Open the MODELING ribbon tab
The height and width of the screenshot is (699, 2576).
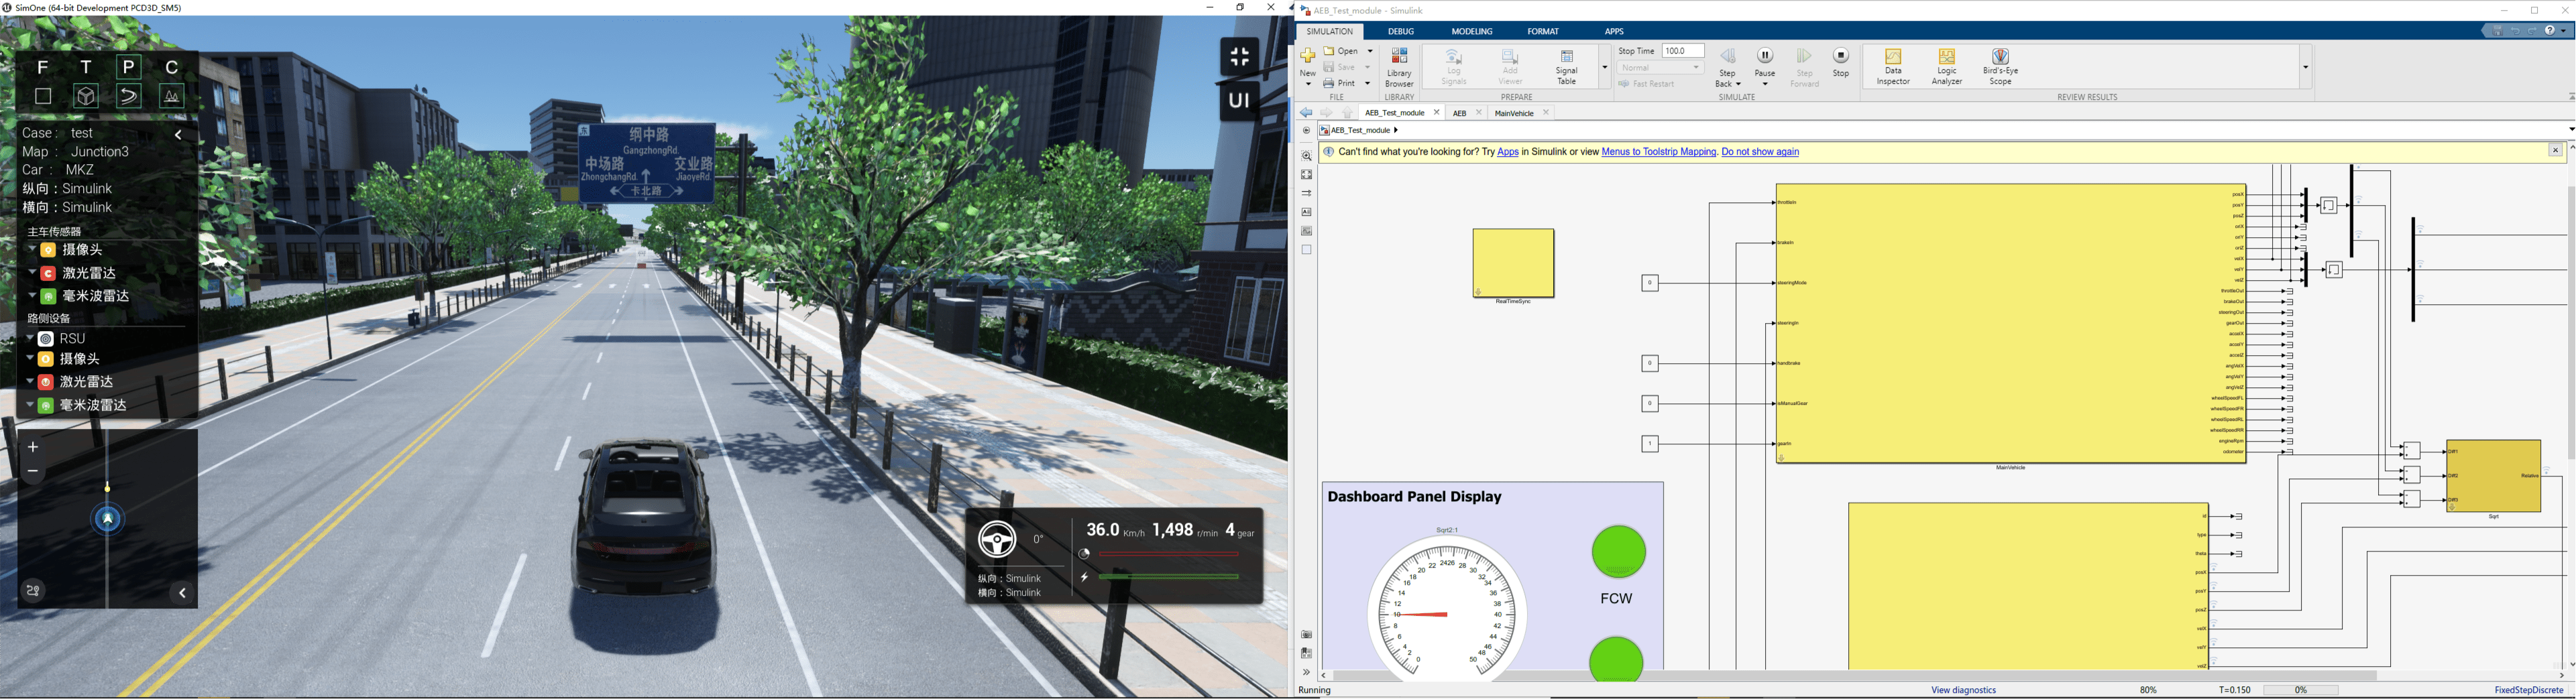point(1472,32)
